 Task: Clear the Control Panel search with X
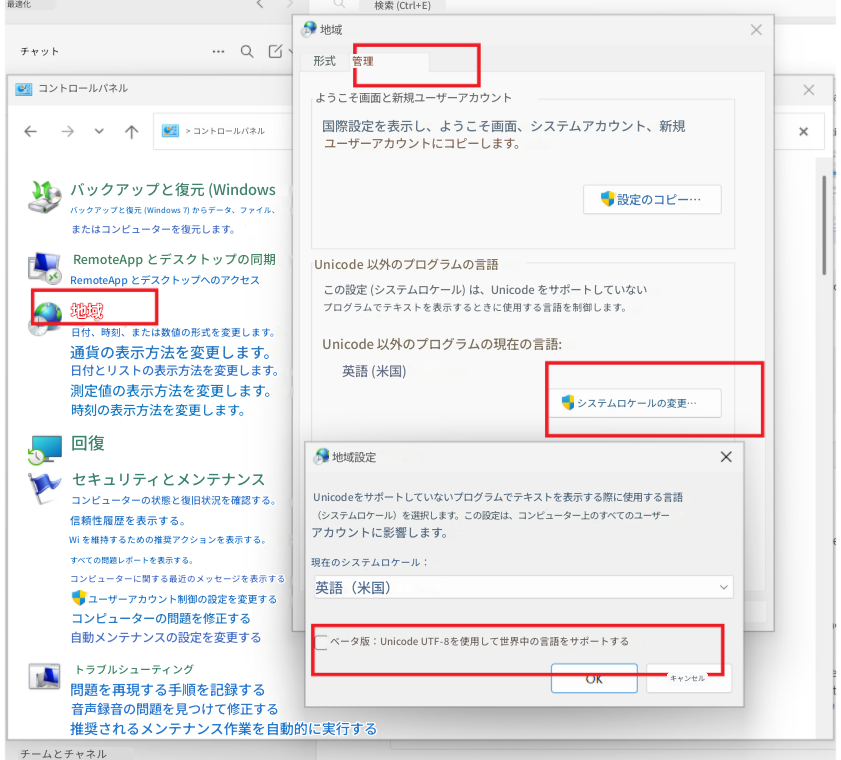pos(803,131)
